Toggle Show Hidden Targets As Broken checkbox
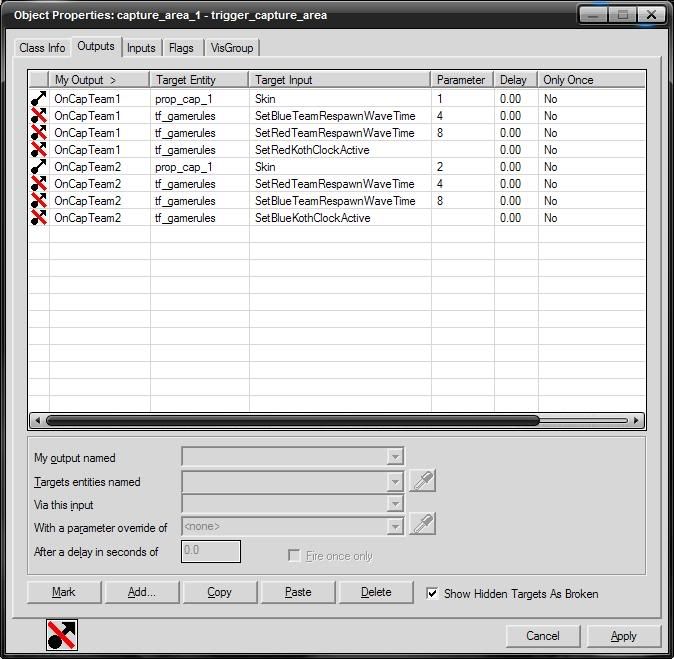 (x=432, y=593)
